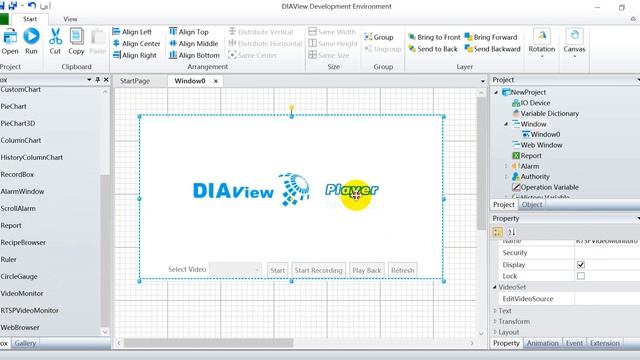
Task: Select the Start ribbon tab
Action: (x=30, y=19)
